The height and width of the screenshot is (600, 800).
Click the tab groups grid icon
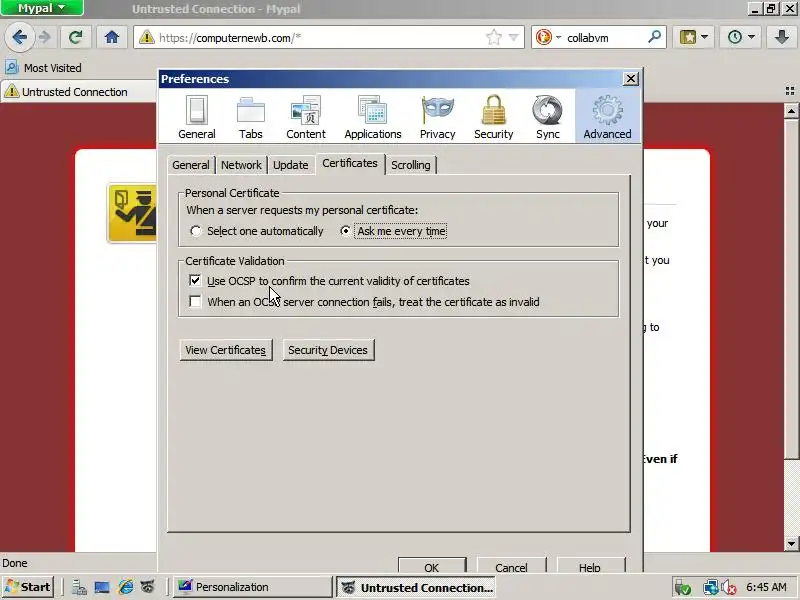coord(790,91)
